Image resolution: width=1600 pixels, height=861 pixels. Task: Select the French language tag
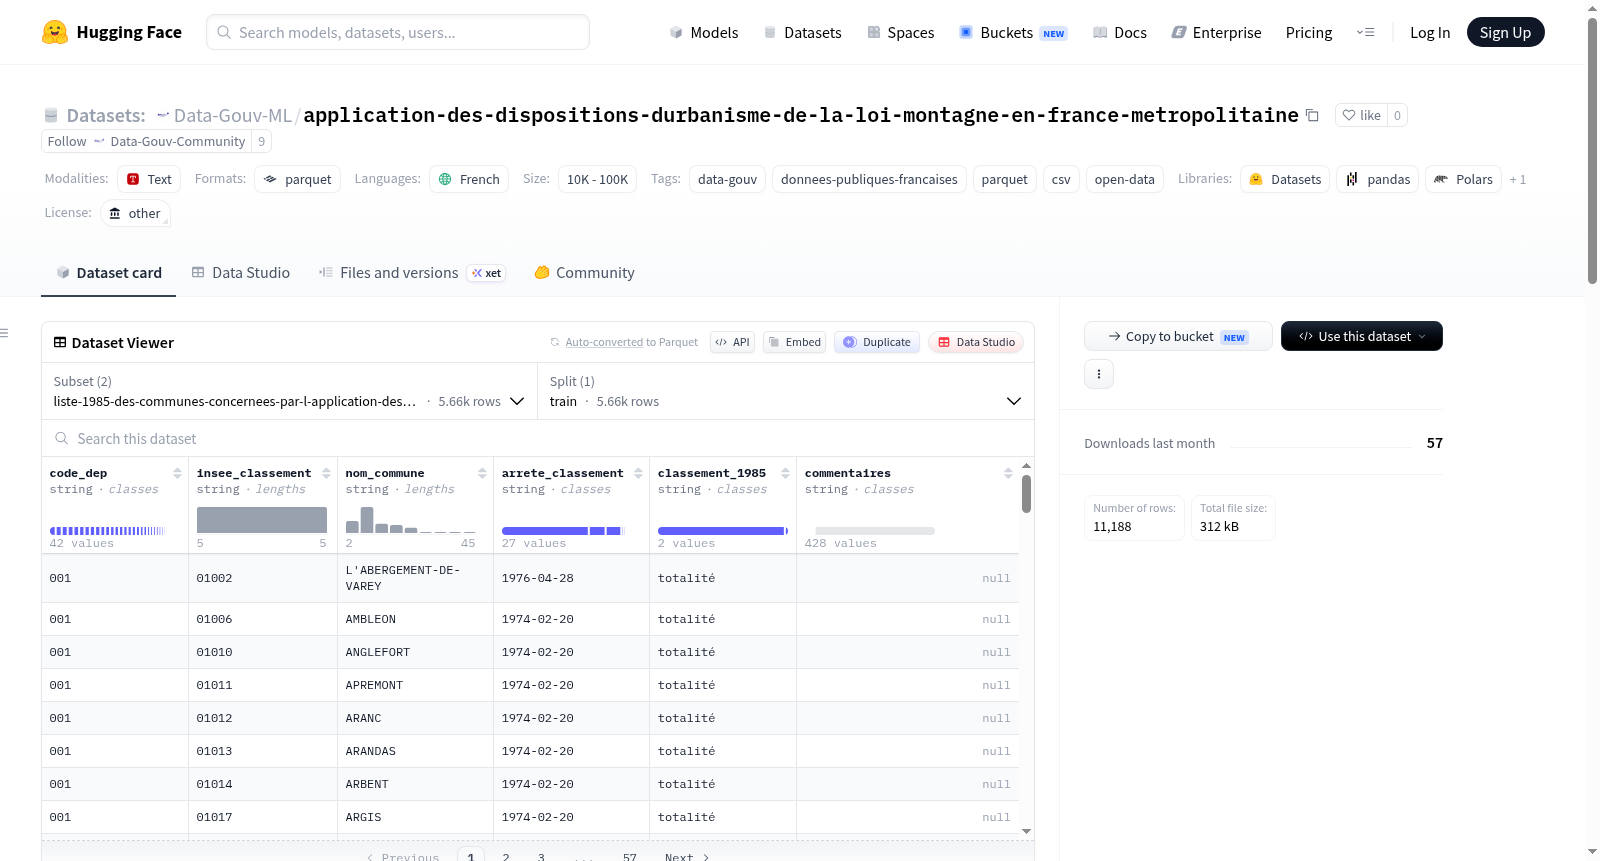coord(469,179)
